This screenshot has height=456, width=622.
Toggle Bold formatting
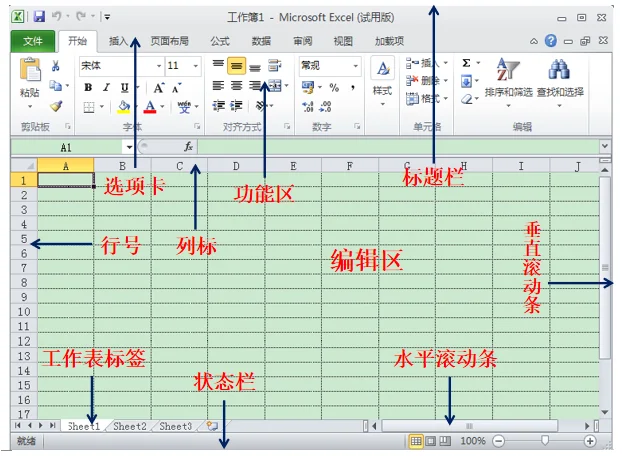[x=88, y=88]
